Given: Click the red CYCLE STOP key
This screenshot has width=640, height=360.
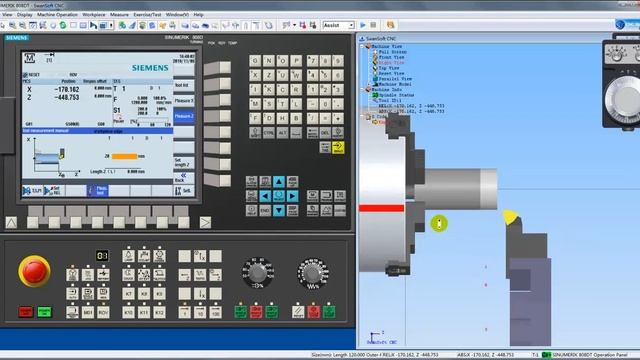Looking at the screenshot, I should [x=313, y=312].
